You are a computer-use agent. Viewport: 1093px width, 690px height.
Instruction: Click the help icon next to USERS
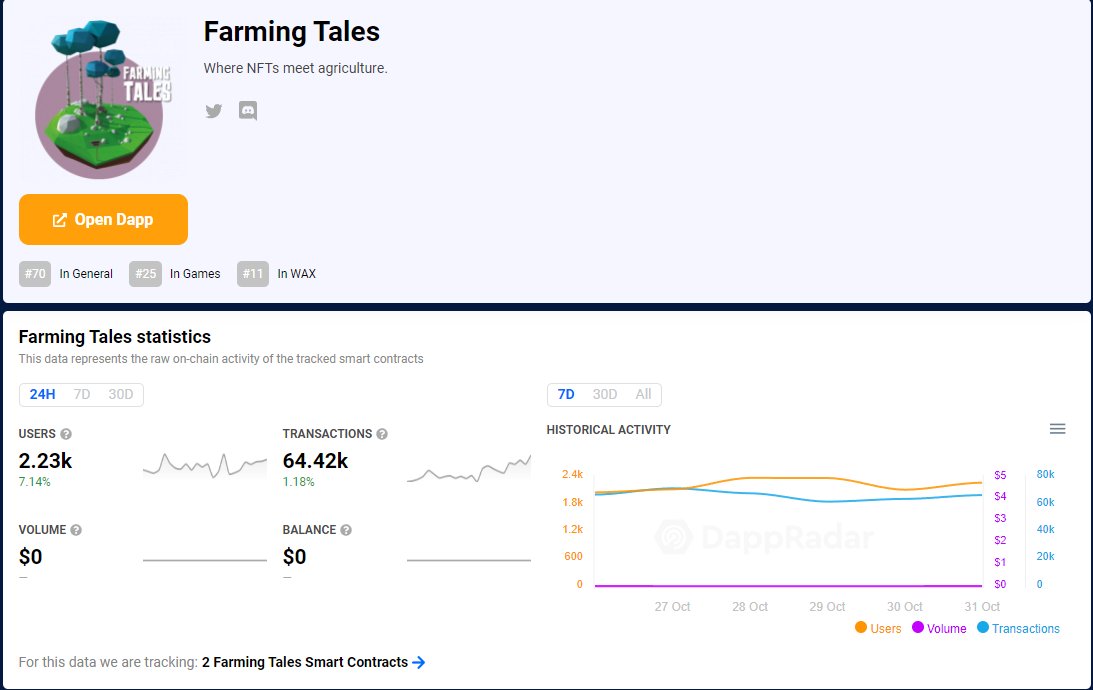click(x=66, y=434)
